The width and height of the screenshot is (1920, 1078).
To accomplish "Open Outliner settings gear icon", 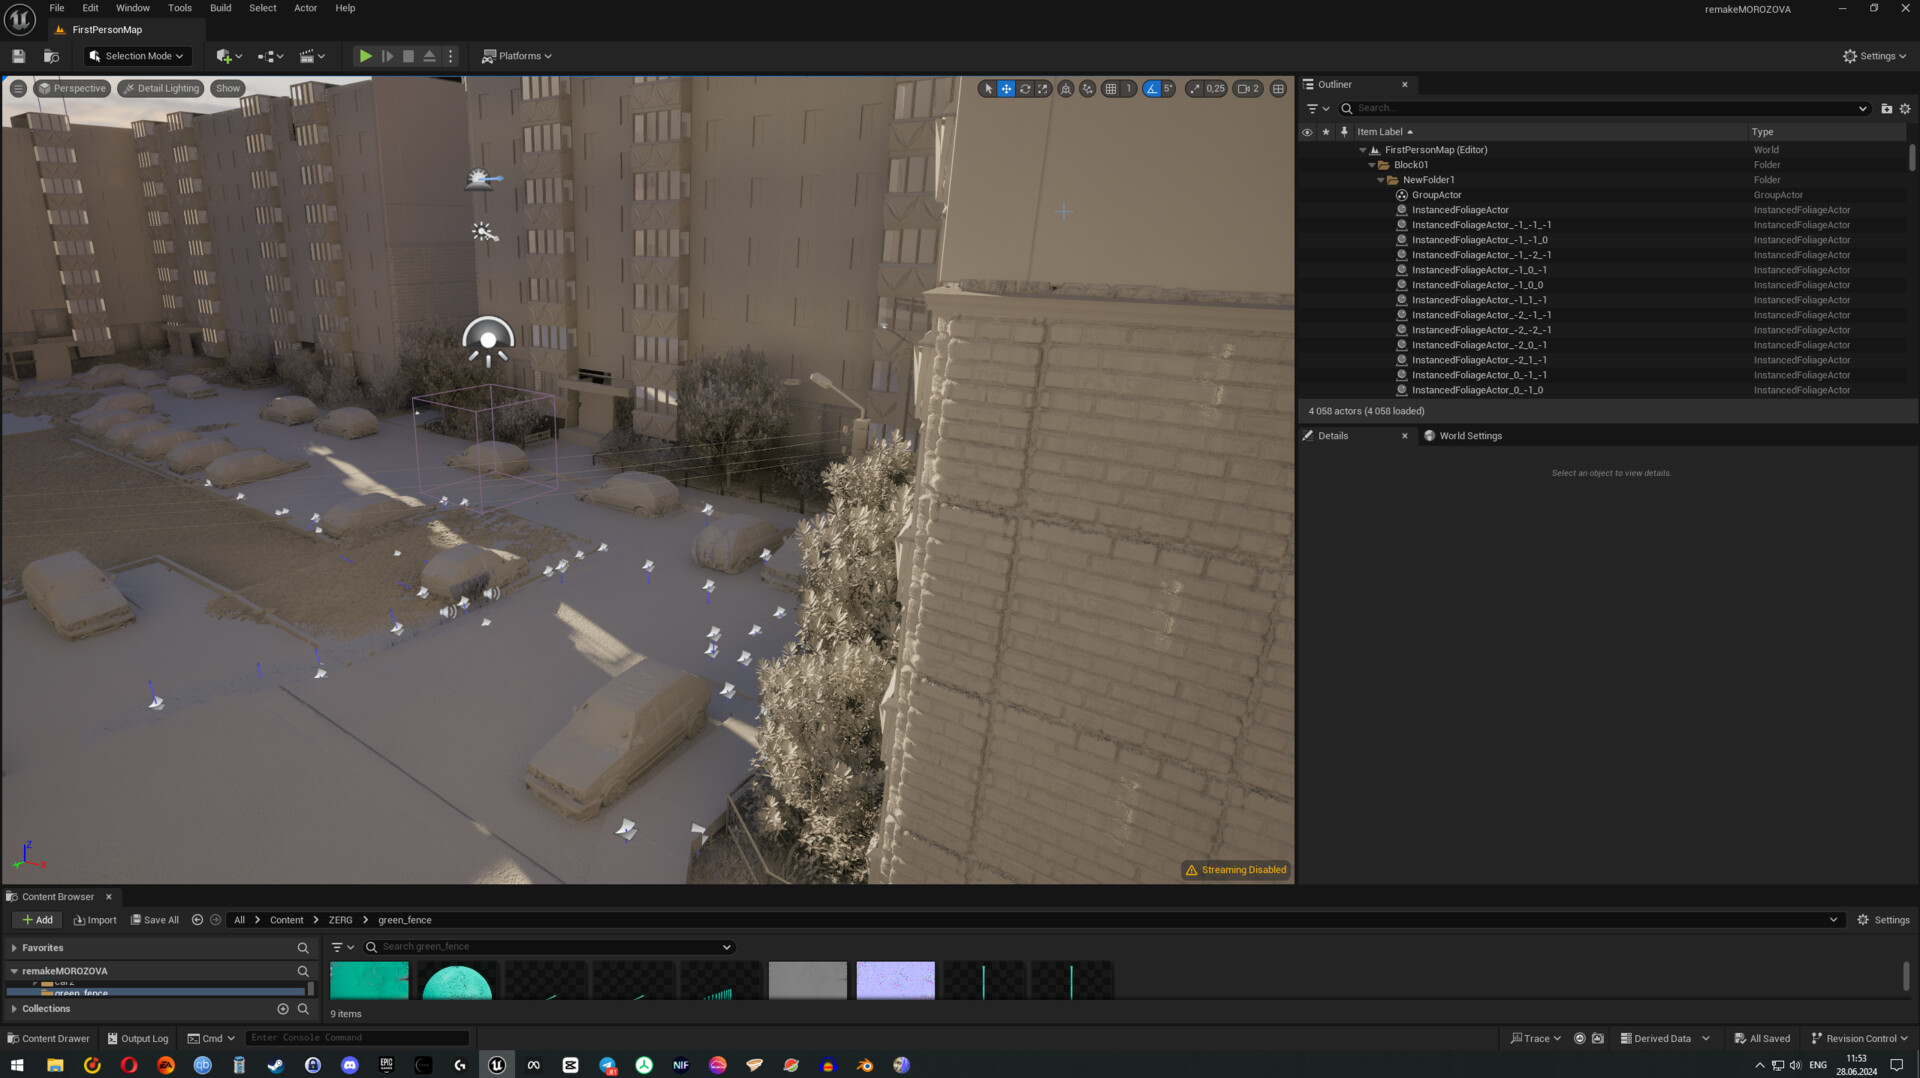I will (1905, 109).
